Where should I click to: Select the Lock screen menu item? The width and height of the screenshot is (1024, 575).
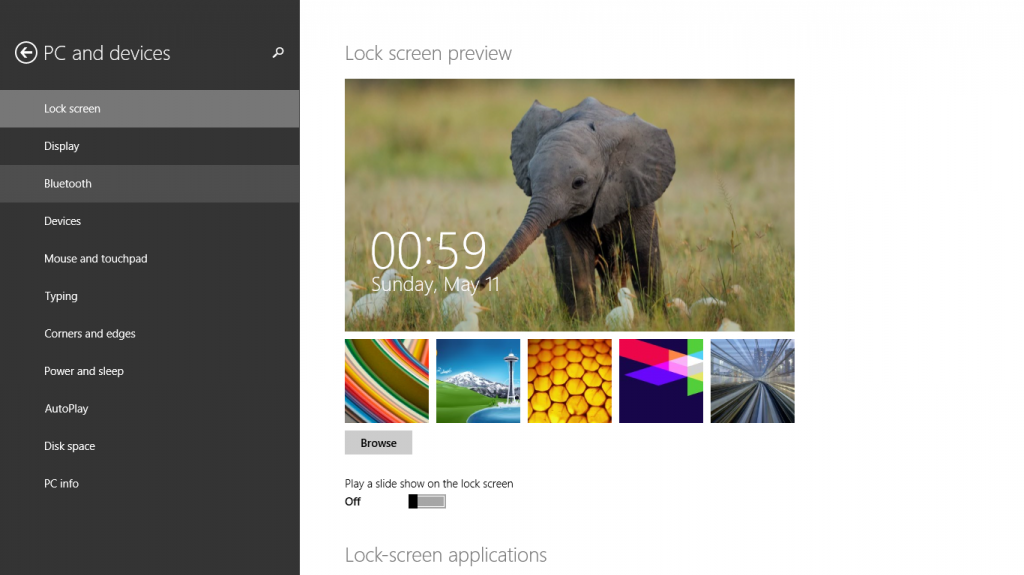point(150,108)
